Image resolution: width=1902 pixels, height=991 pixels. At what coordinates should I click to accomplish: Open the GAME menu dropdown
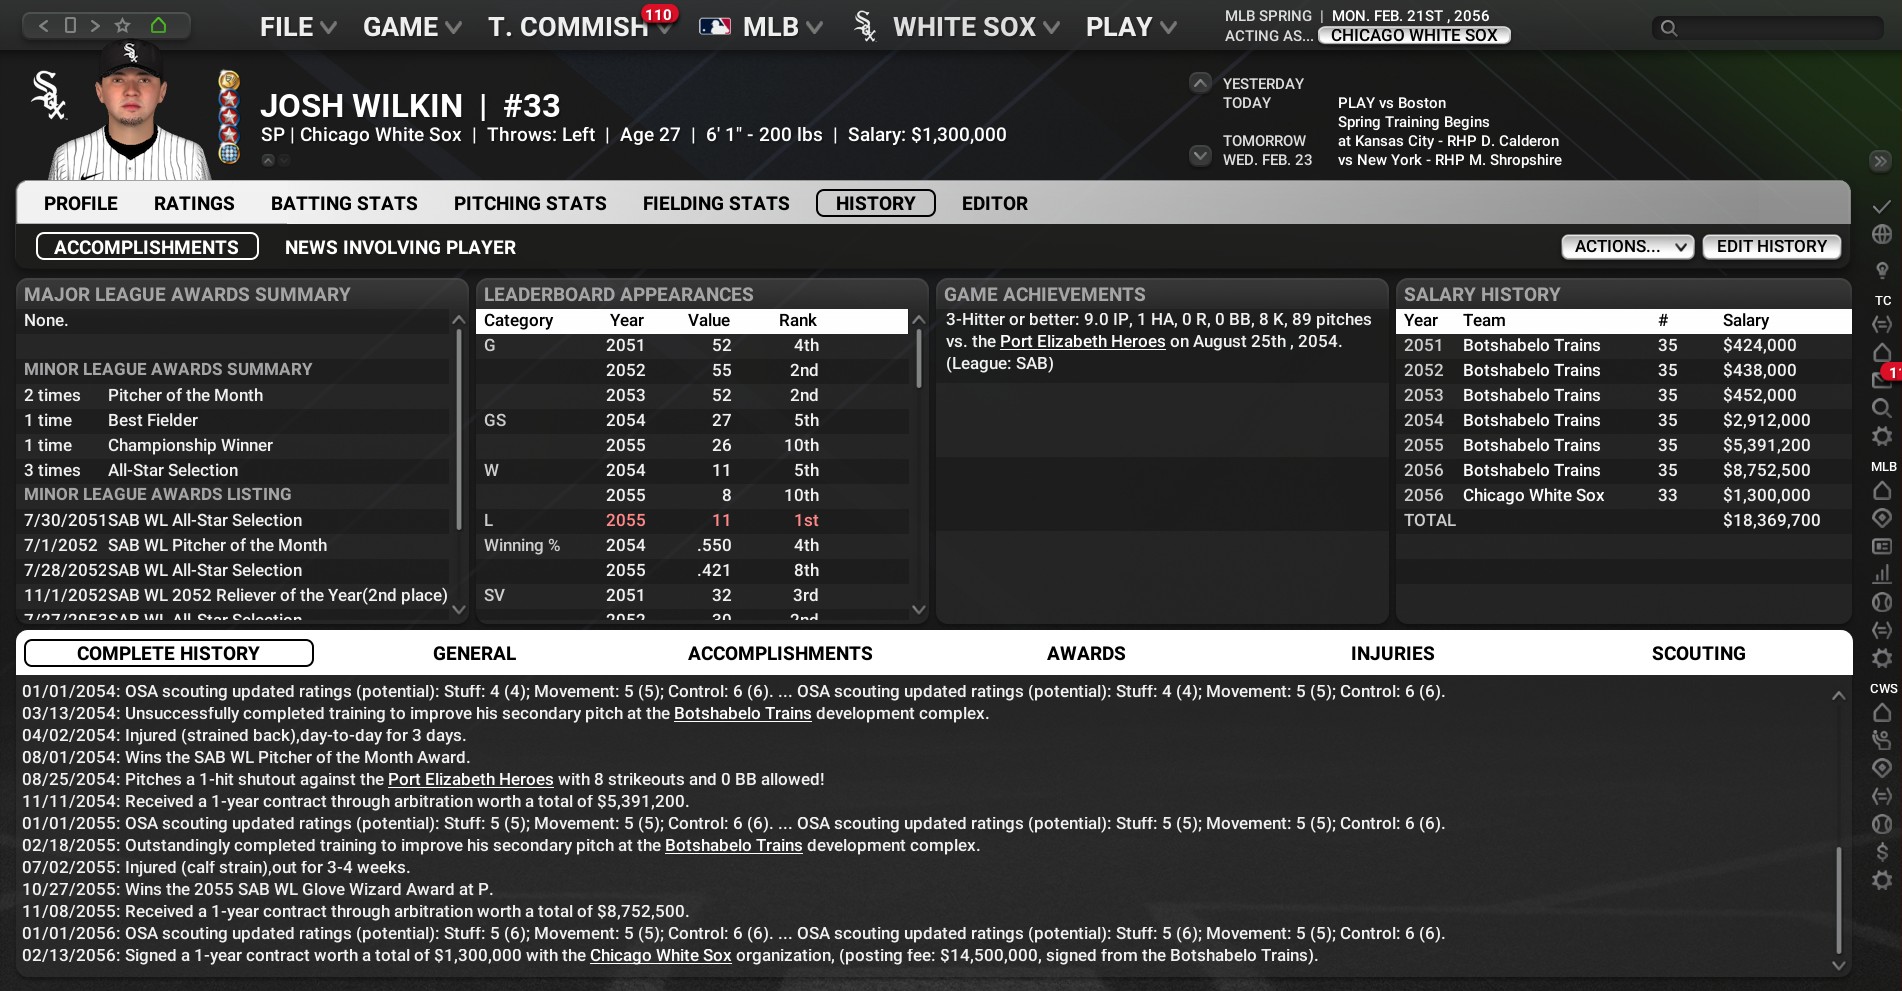tap(412, 27)
